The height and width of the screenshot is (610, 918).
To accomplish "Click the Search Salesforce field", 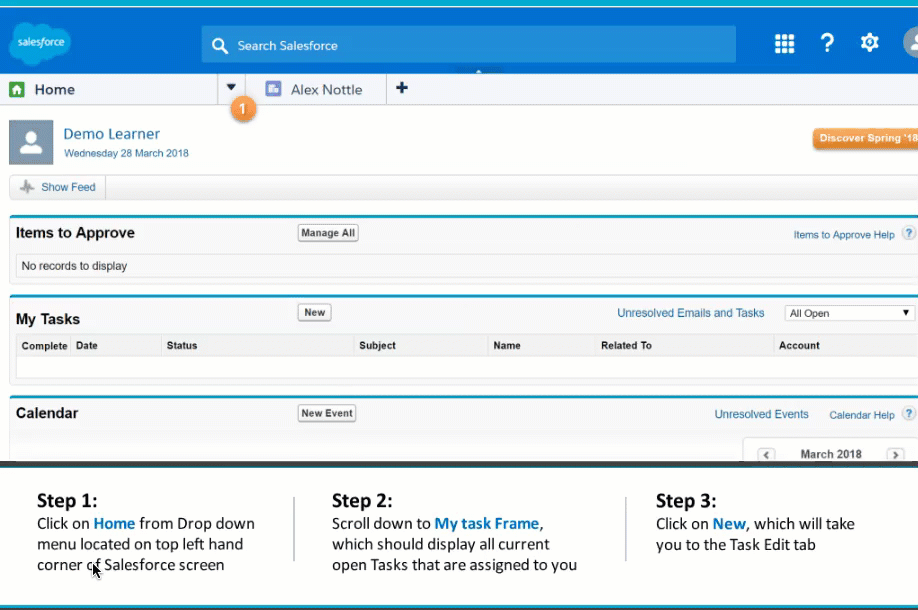I will point(468,45).
